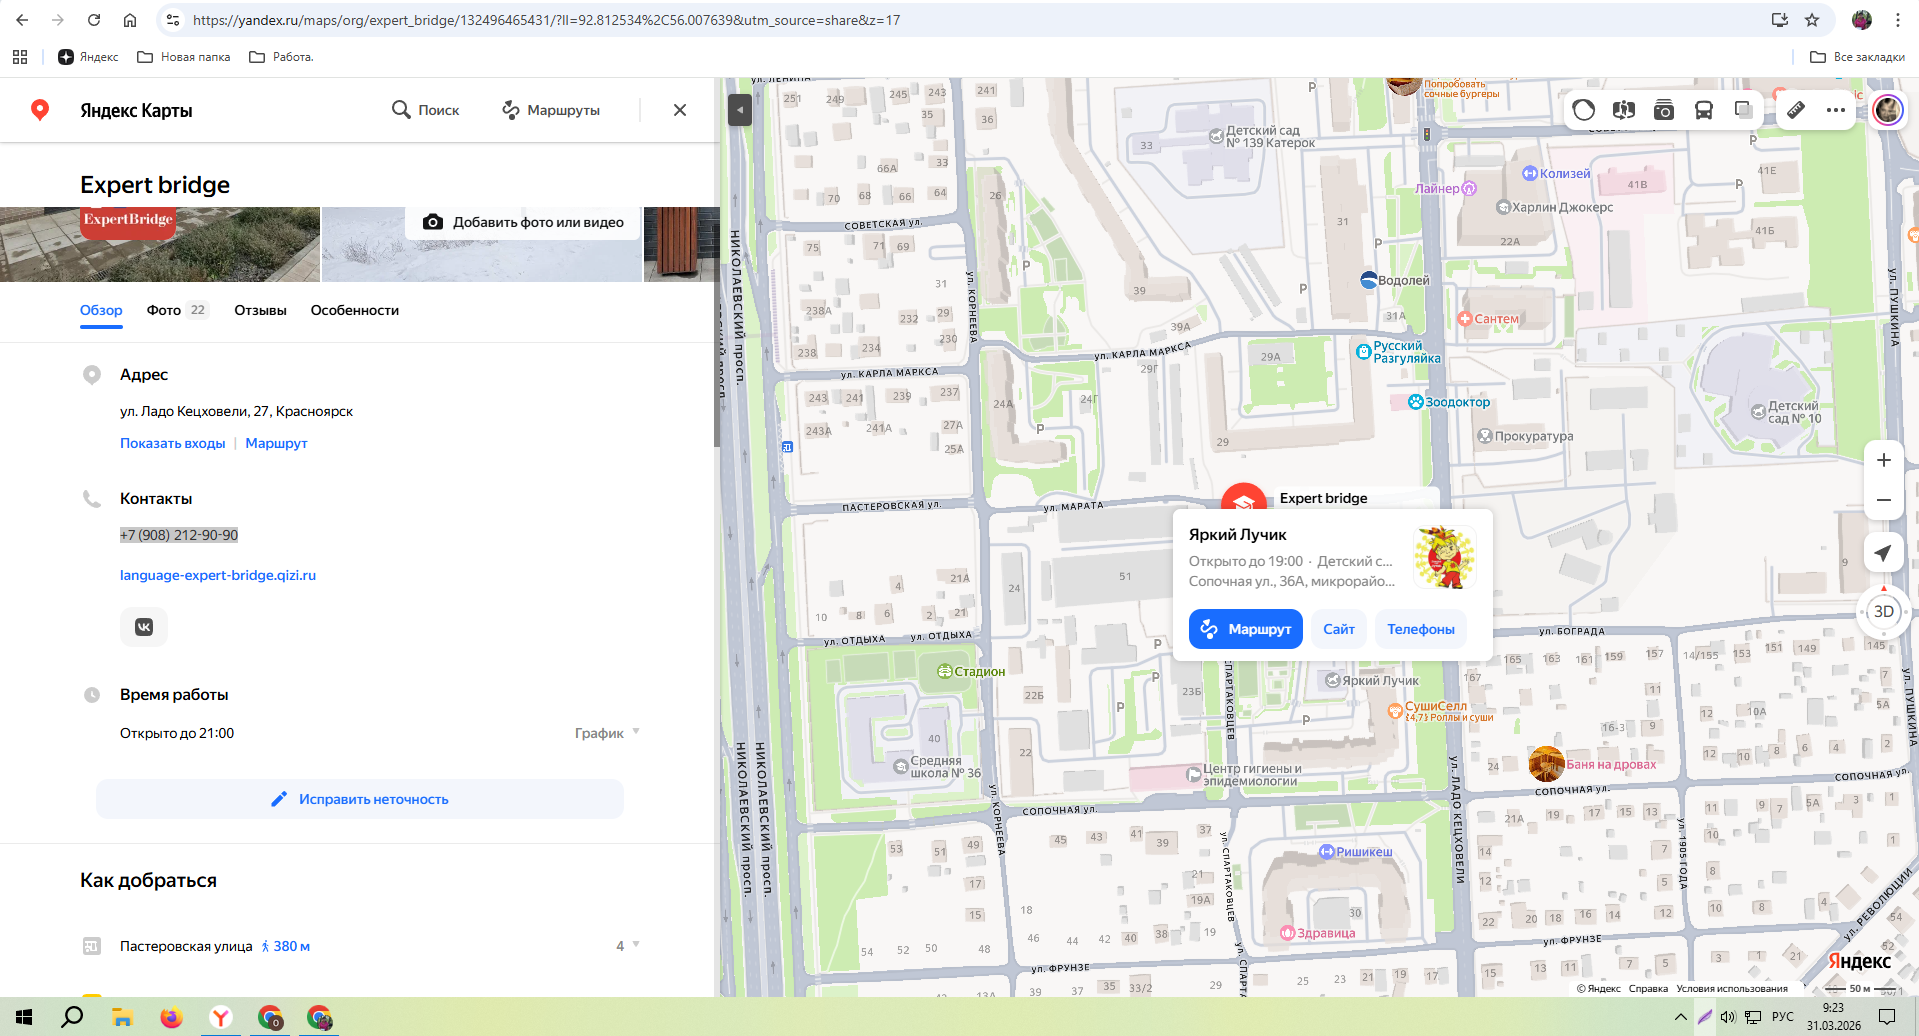Click my location arrow button

click(1883, 553)
